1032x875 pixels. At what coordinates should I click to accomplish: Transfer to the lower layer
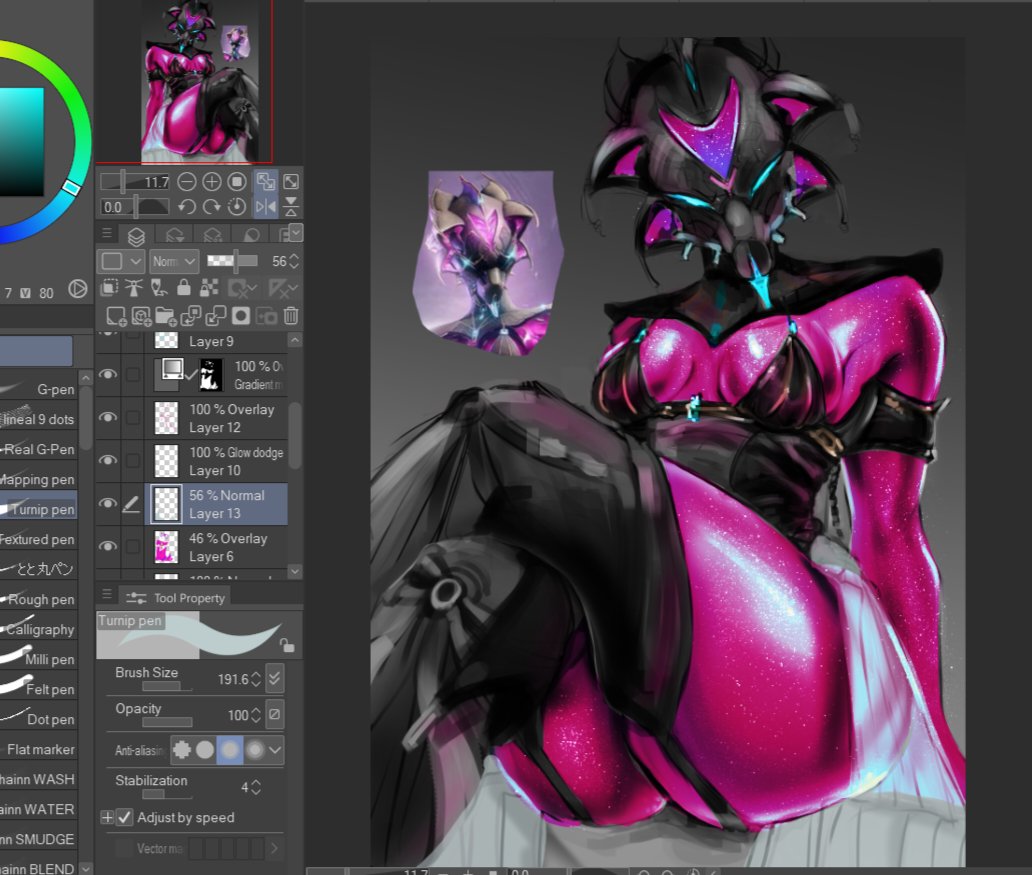pyautogui.click(x=191, y=316)
